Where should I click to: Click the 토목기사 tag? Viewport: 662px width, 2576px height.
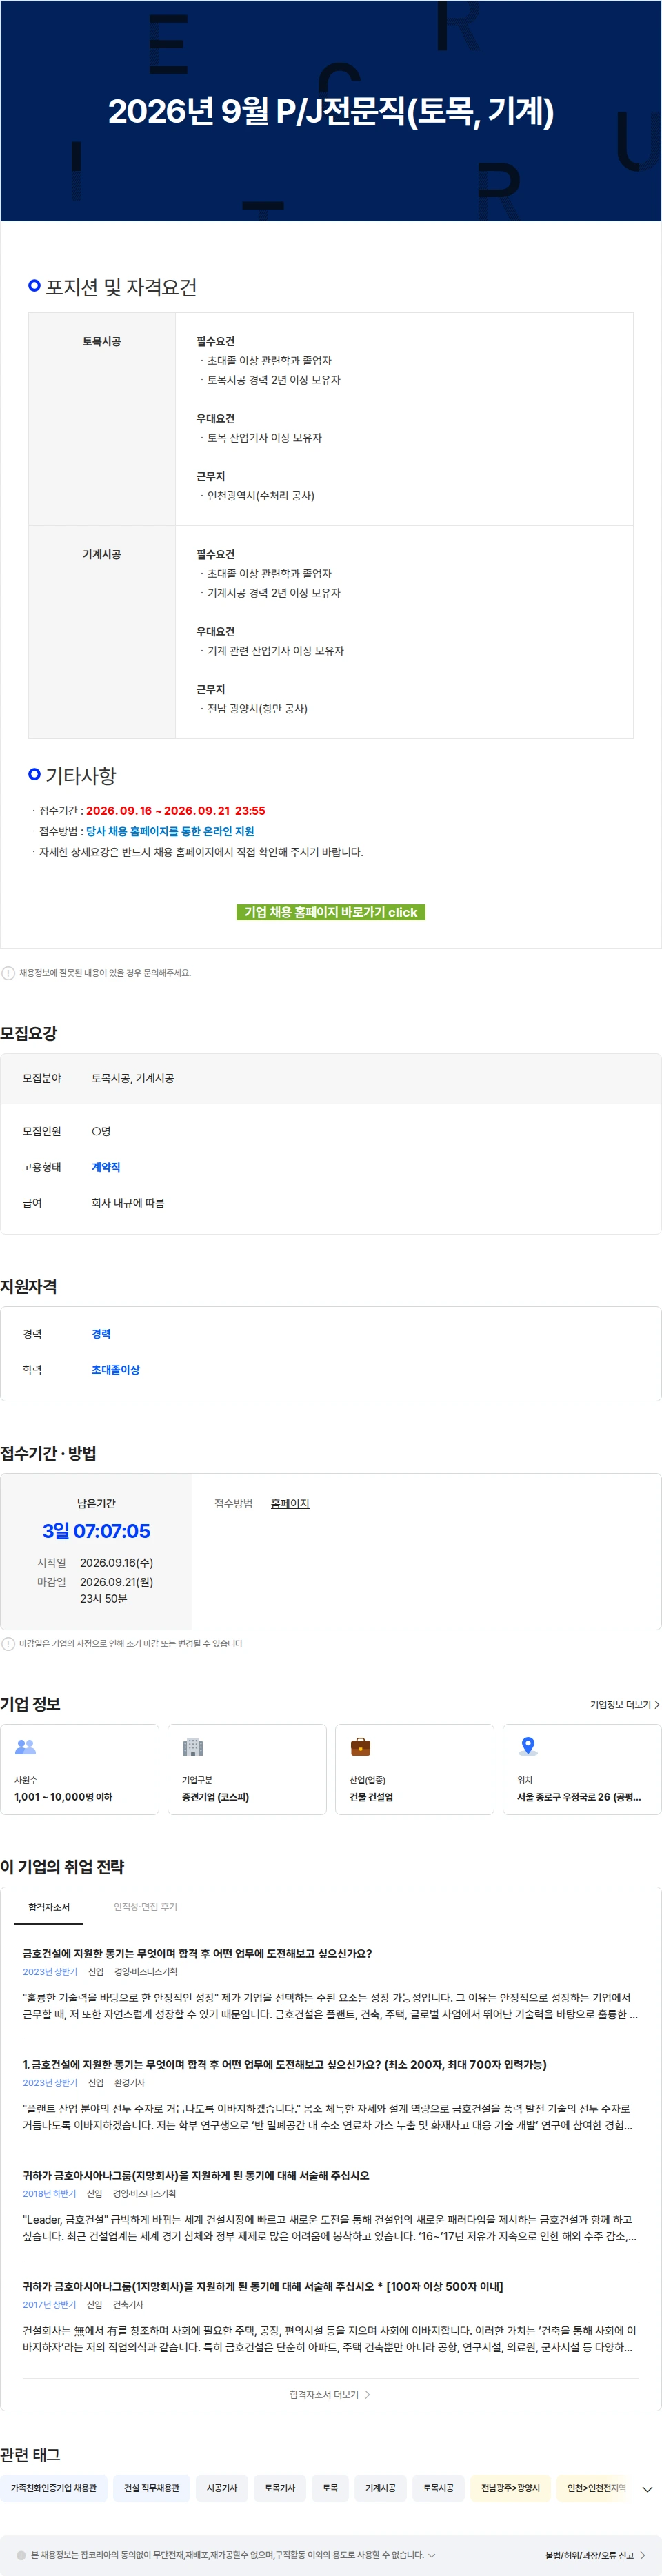(x=280, y=2488)
